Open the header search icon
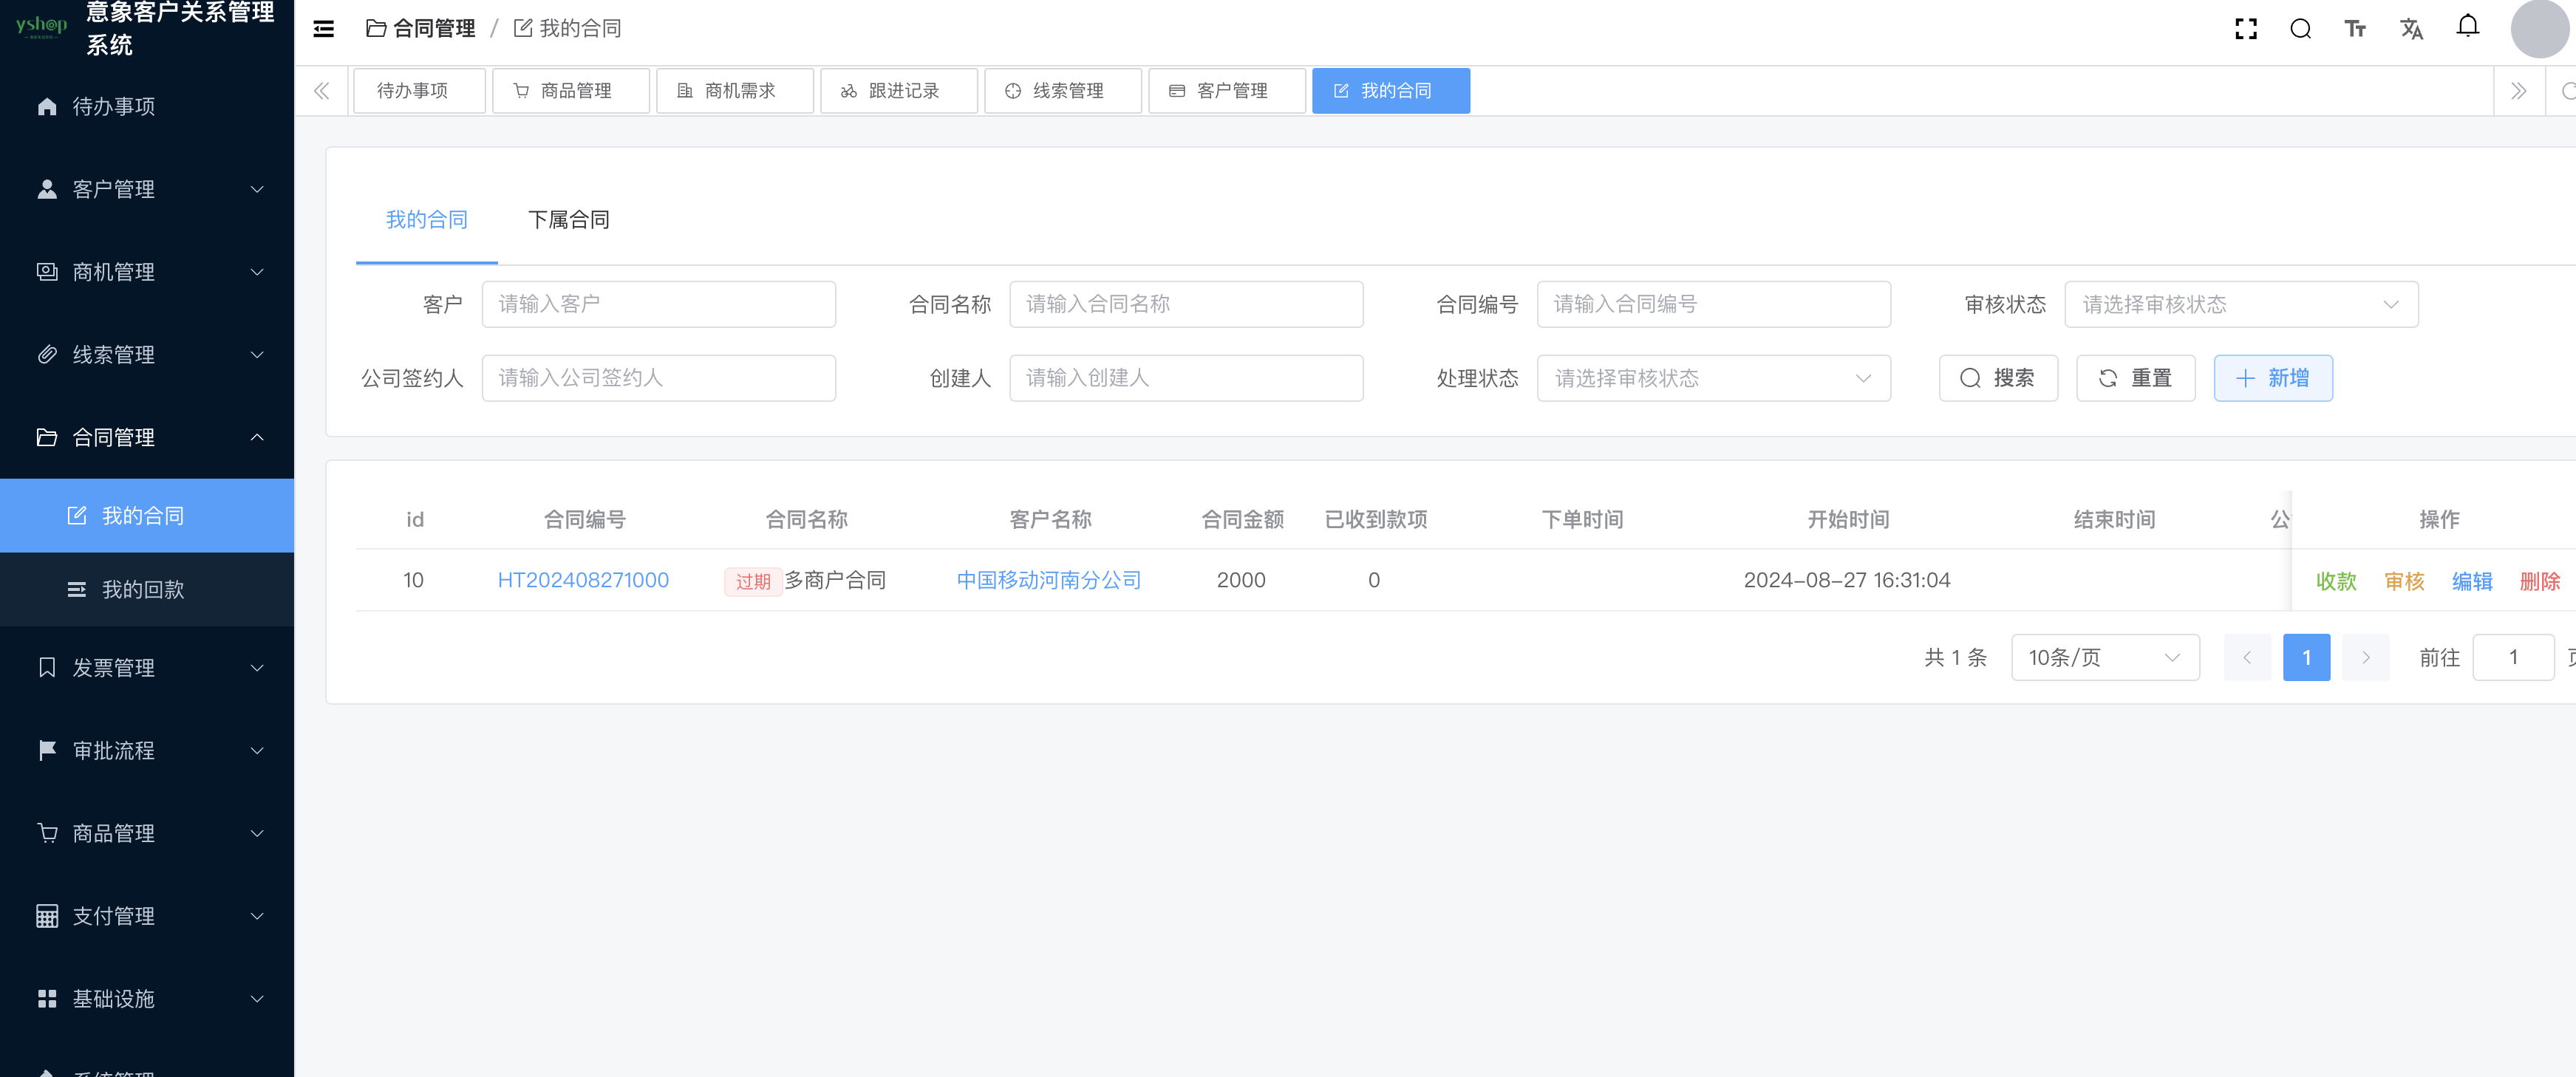 pos(2300,29)
